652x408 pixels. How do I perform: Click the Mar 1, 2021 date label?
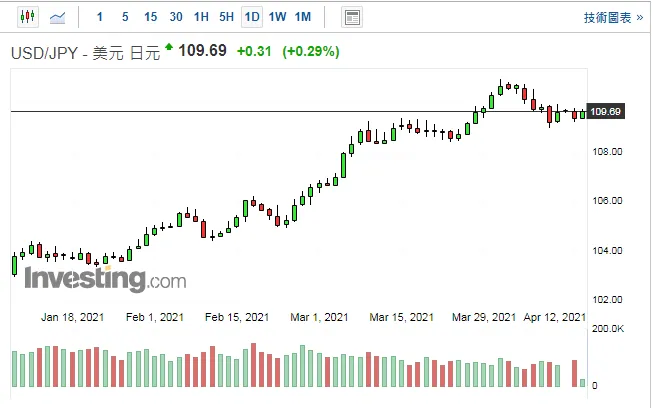[319, 317]
